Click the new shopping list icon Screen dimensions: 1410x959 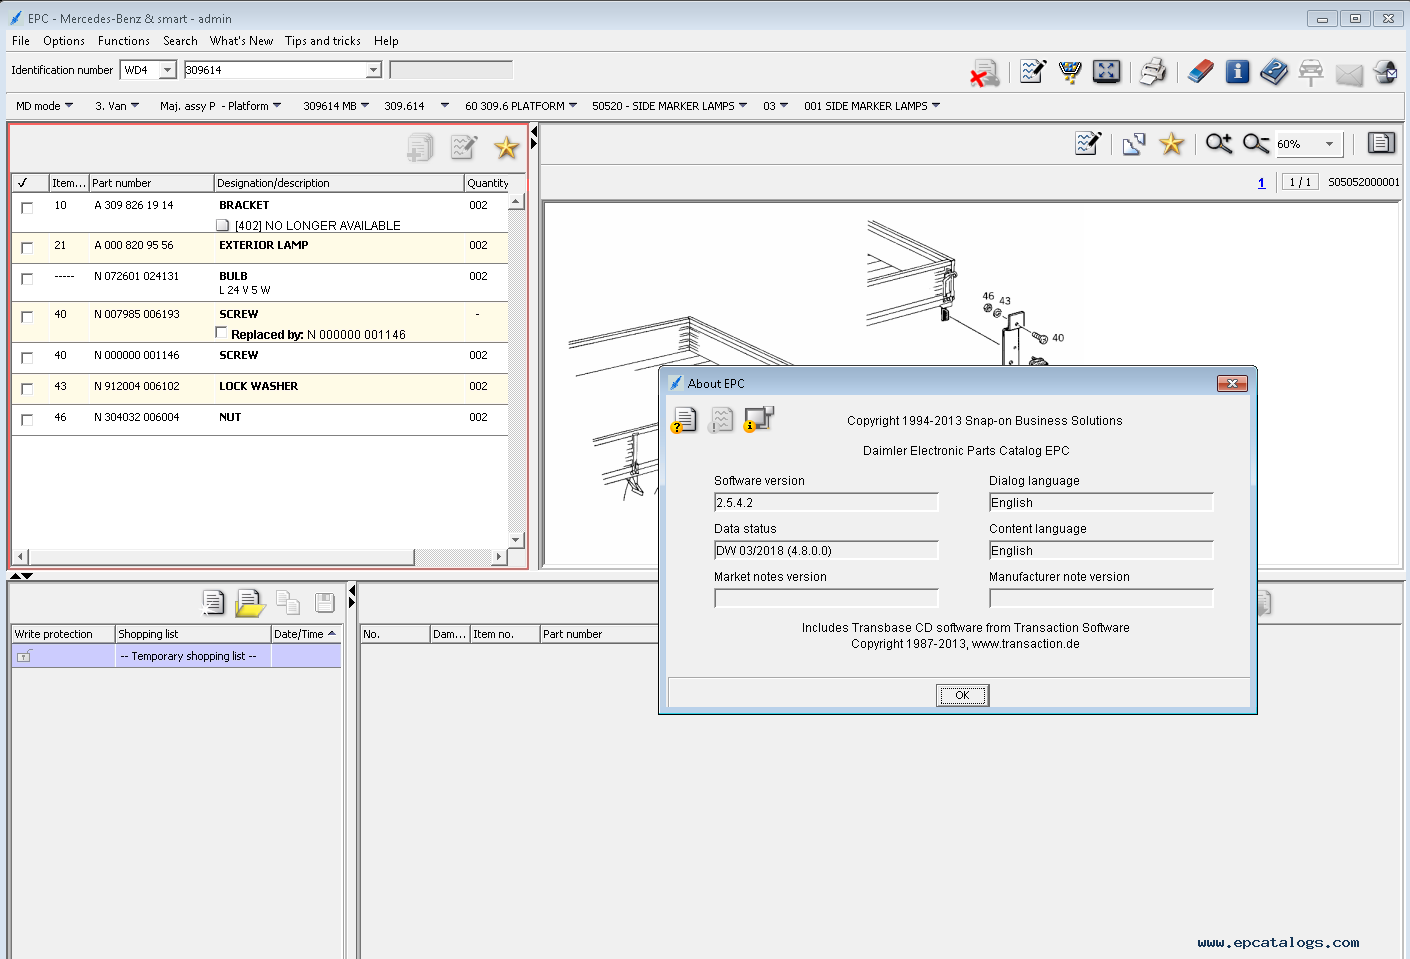click(212, 602)
